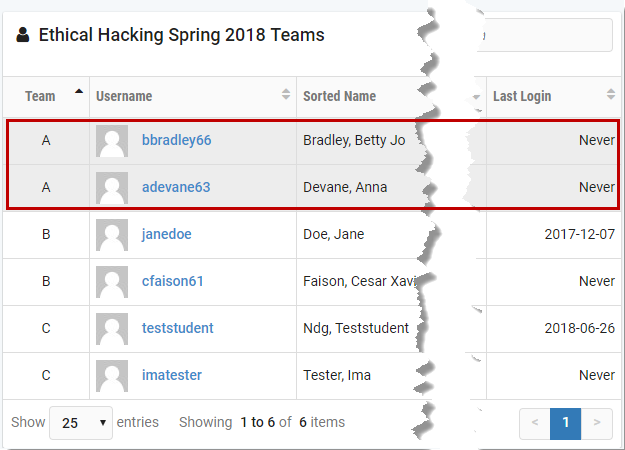Open the bbradley66 user profile link
Image resolution: width=625 pixels, height=450 pixels.
(176, 141)
